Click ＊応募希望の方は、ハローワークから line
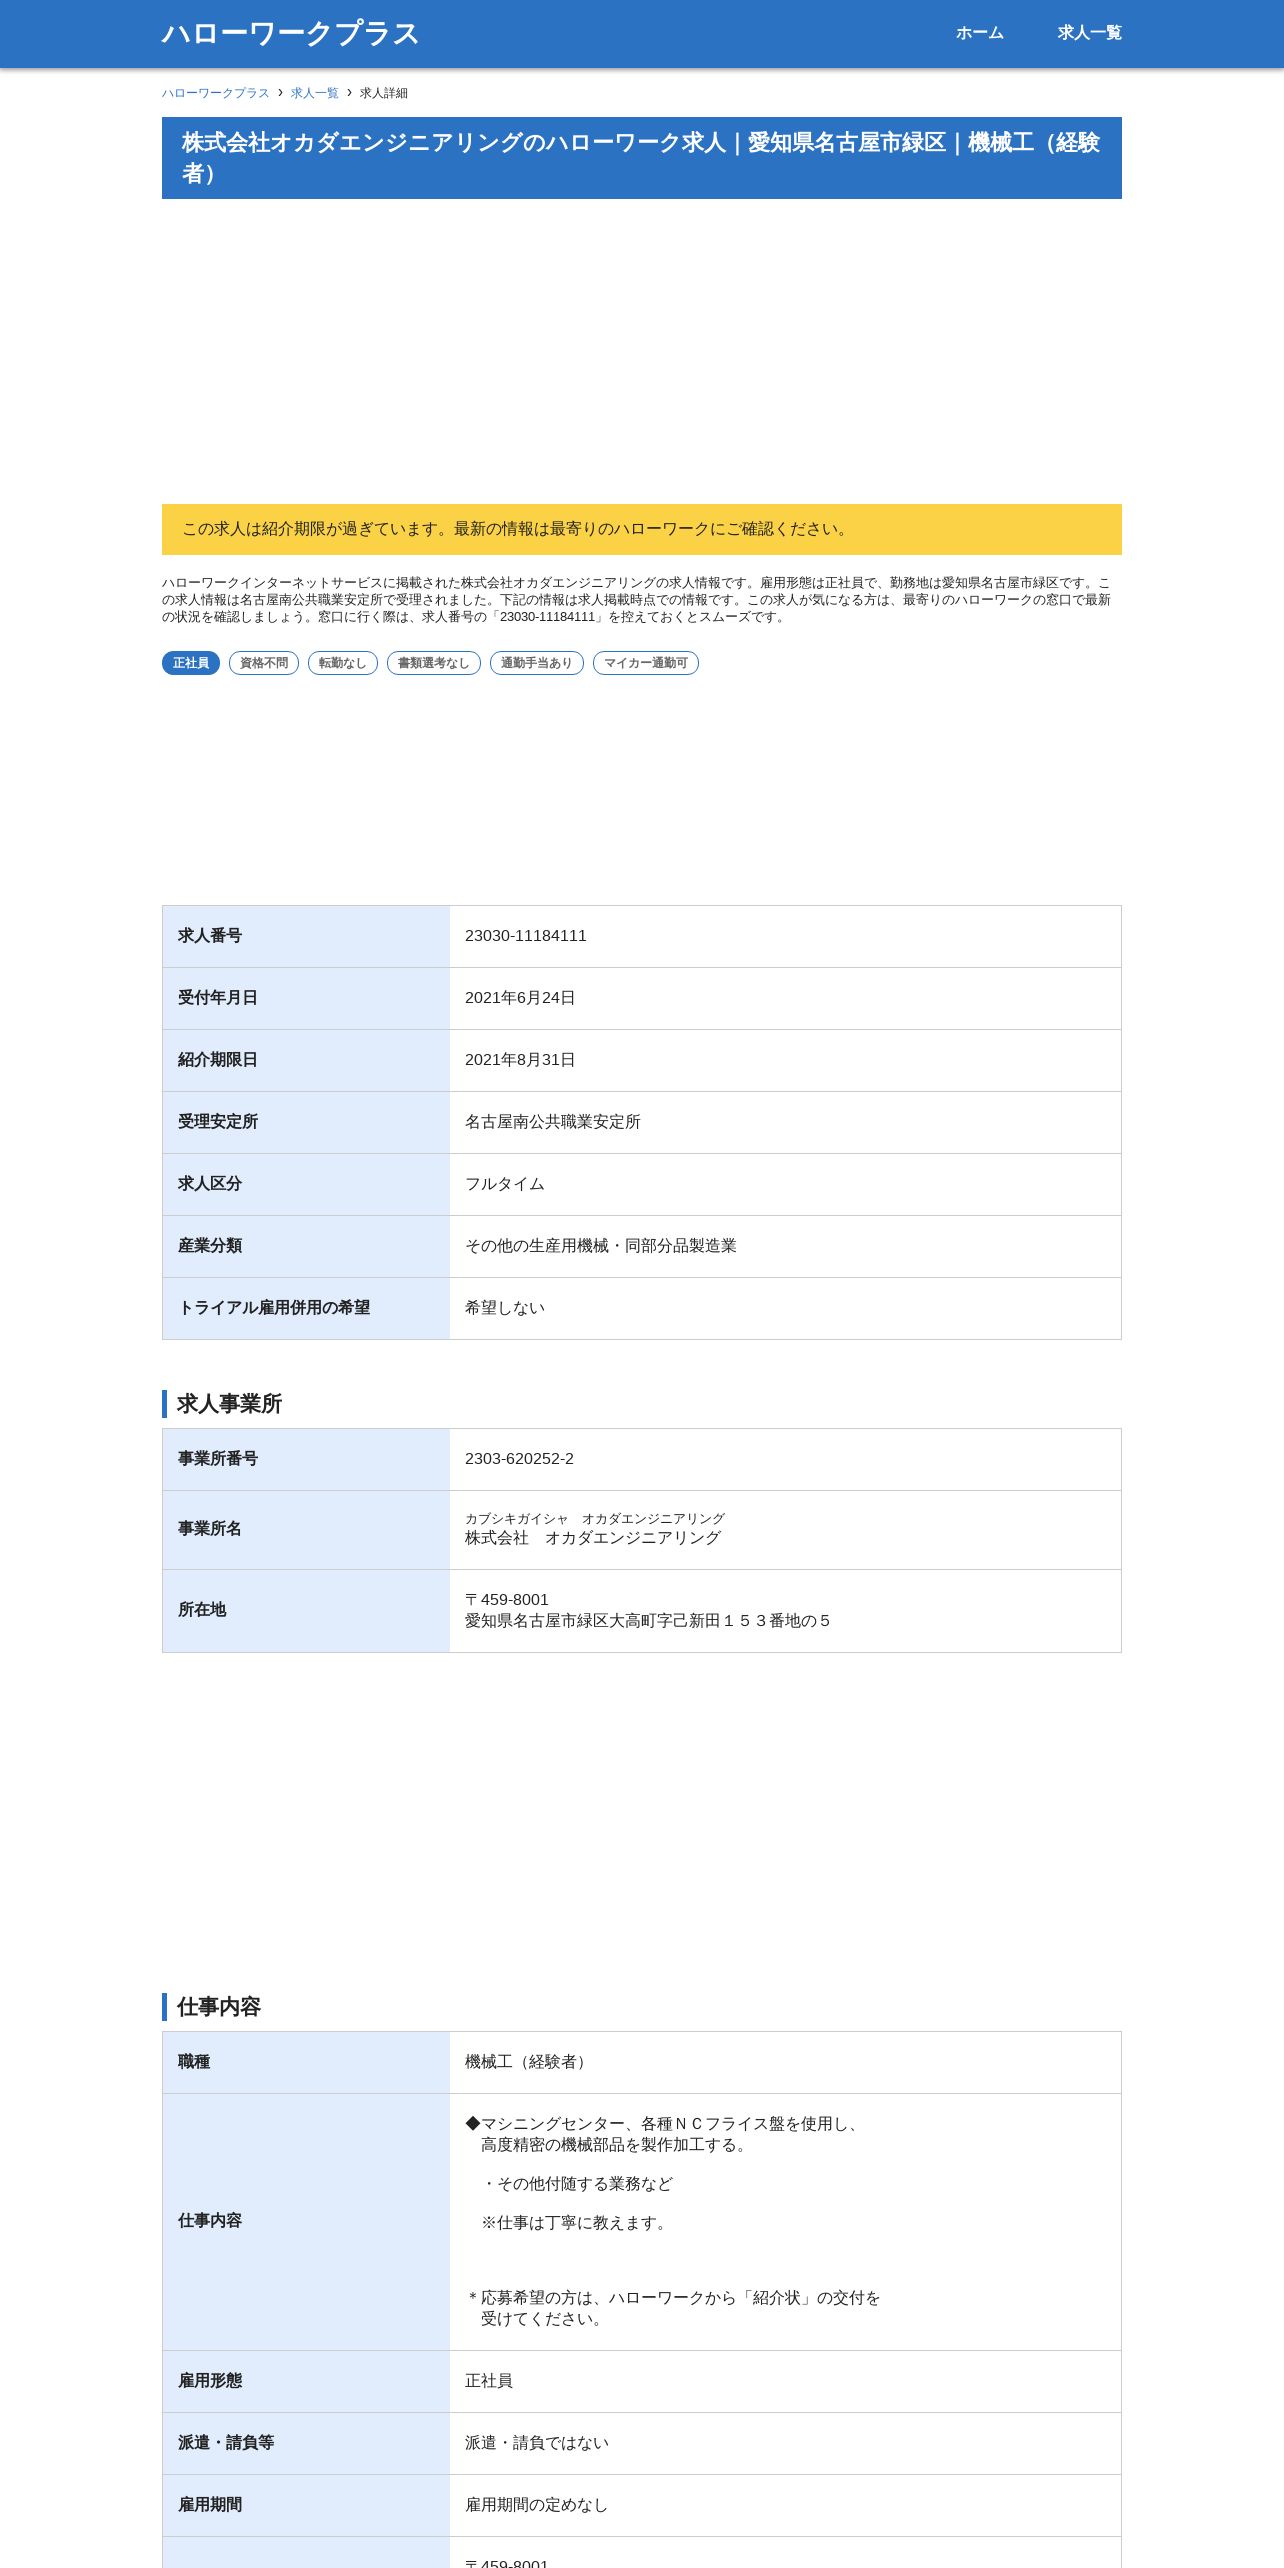Image resolution: width=1284 pixels, height=2568 pixels. point(673,2298)
